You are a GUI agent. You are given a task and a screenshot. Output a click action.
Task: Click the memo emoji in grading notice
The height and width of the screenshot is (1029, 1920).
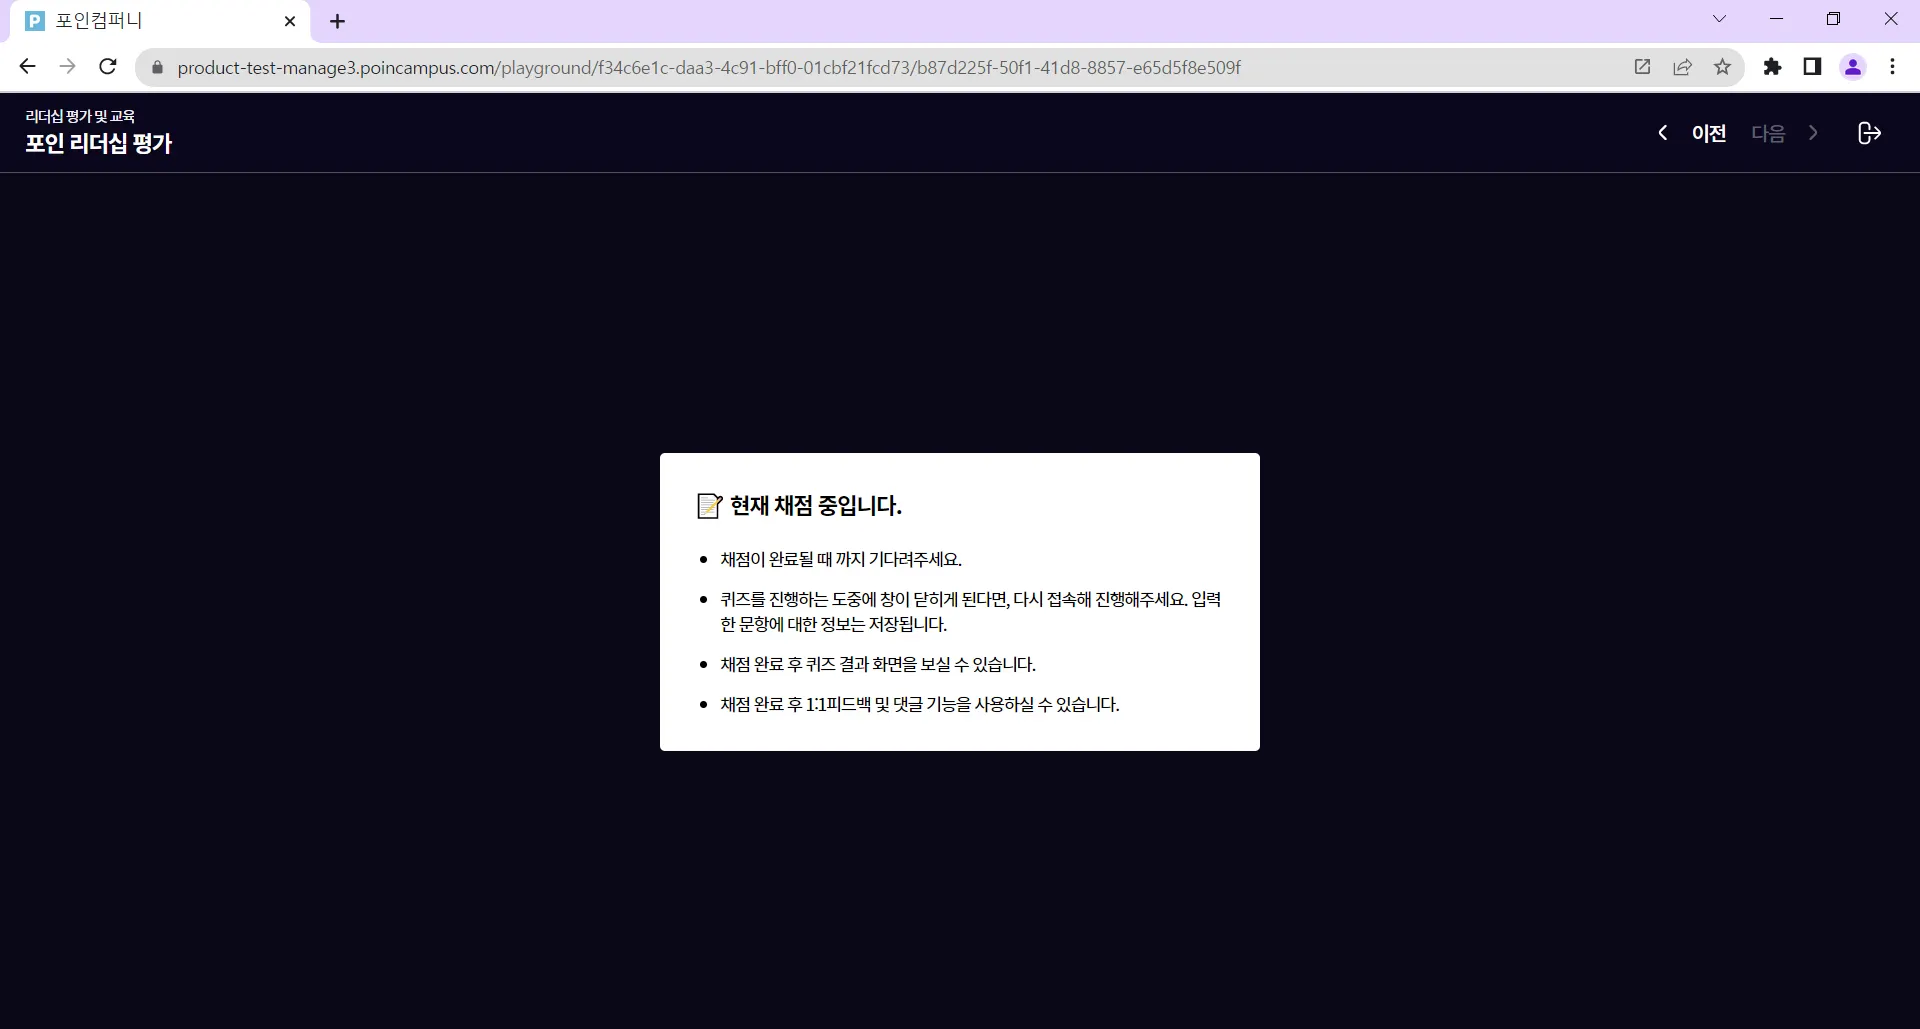709,506
